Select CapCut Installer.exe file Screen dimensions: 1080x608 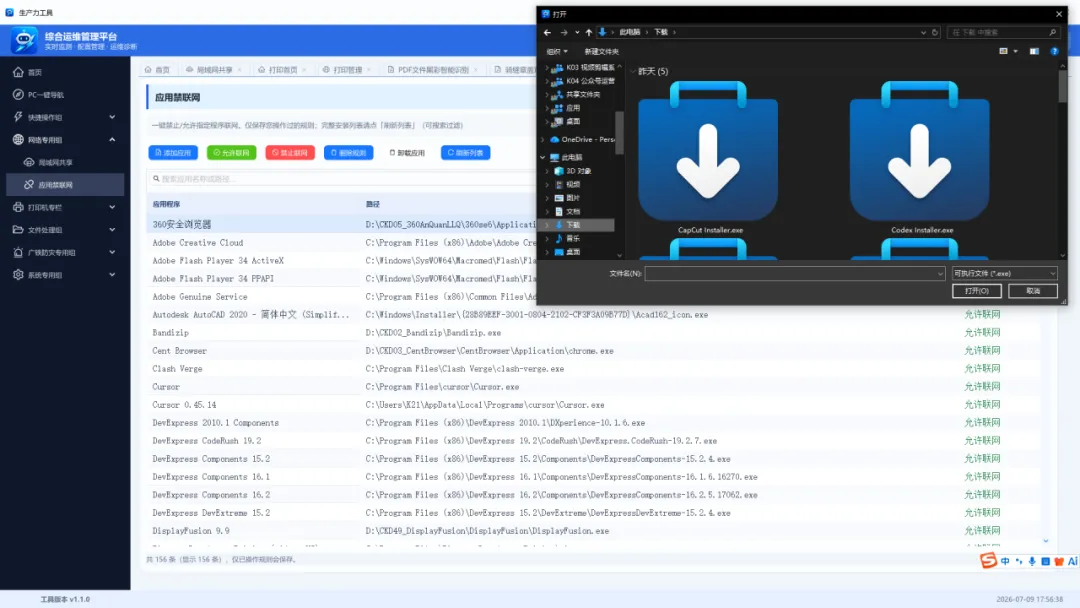709,158
